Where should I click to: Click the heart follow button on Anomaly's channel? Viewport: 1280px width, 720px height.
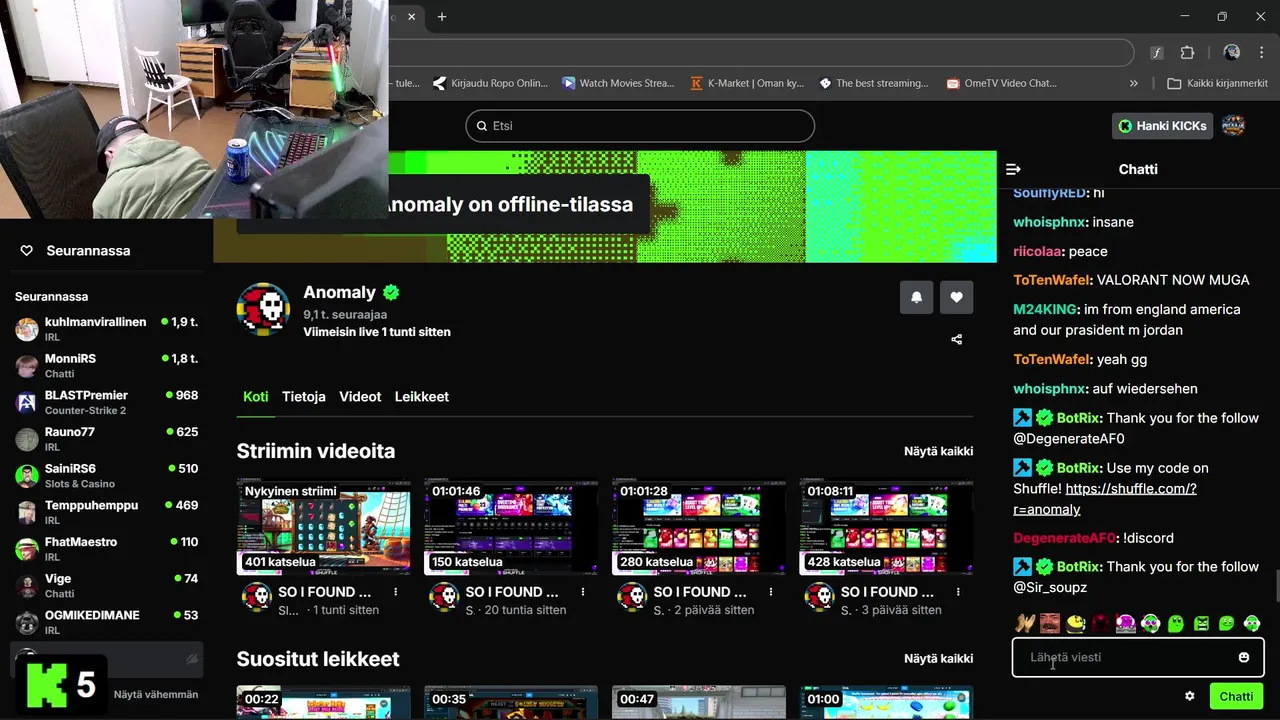pyautogui.click(x=956, y=297)
